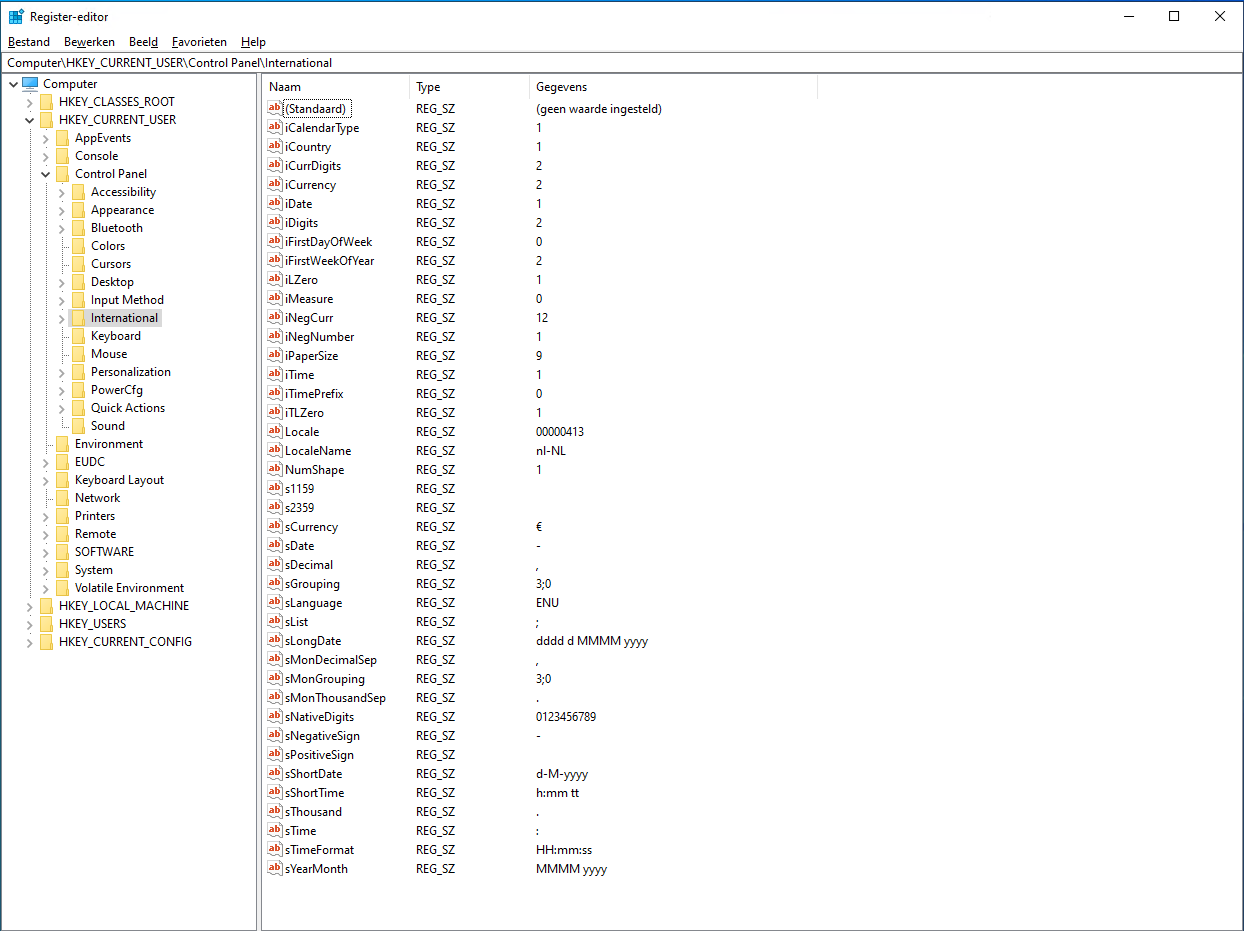This screenshot has width=1244, height=931.
Task: Click the Computer icon in tree
Action: 30,84
